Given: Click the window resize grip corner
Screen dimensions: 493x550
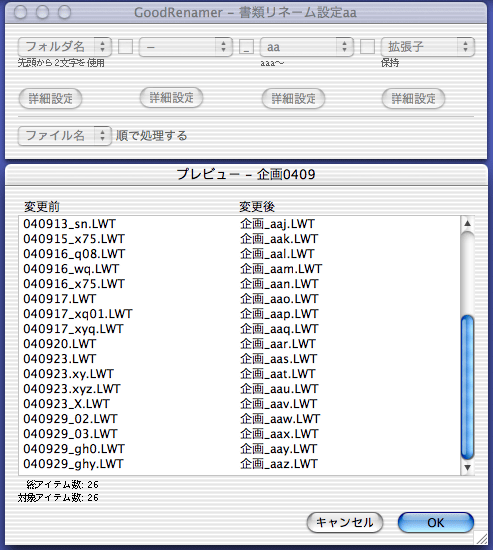Looking at the screenshot, I should [x=480, y=538].
